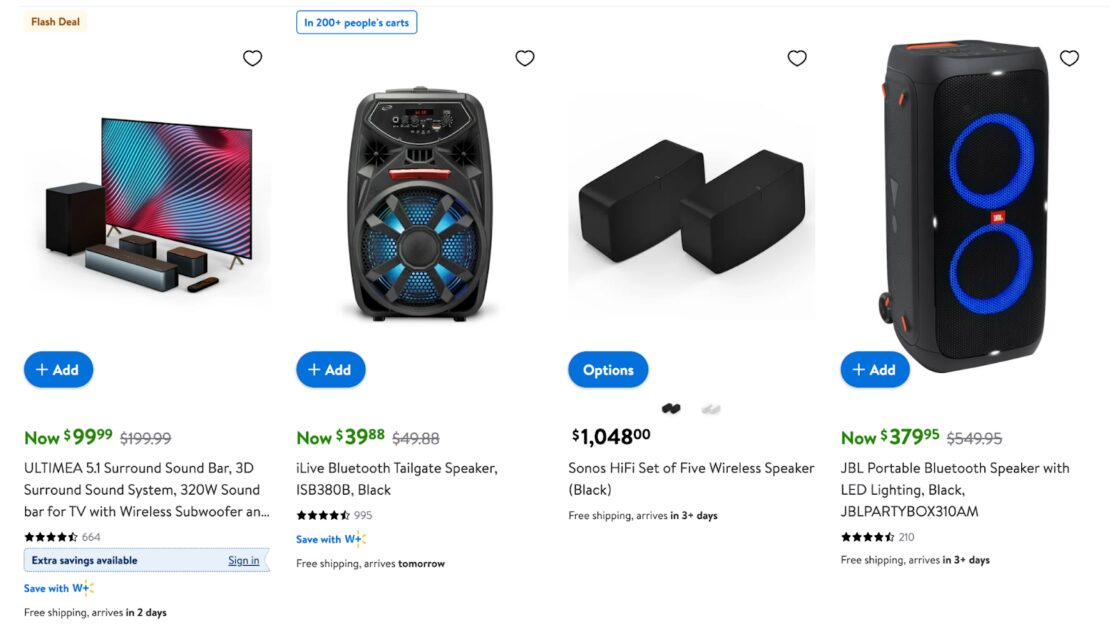Open ULTIMEA 5.1 Surround Sound Bar title
Screen dimensions: 1113x629
(146, 490)
